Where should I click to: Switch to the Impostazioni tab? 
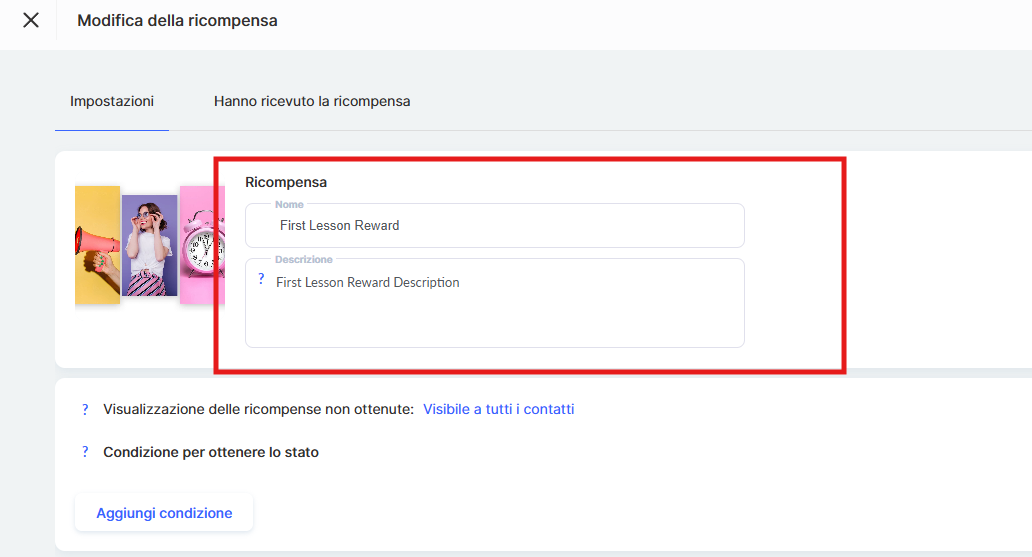coord(112,101)
